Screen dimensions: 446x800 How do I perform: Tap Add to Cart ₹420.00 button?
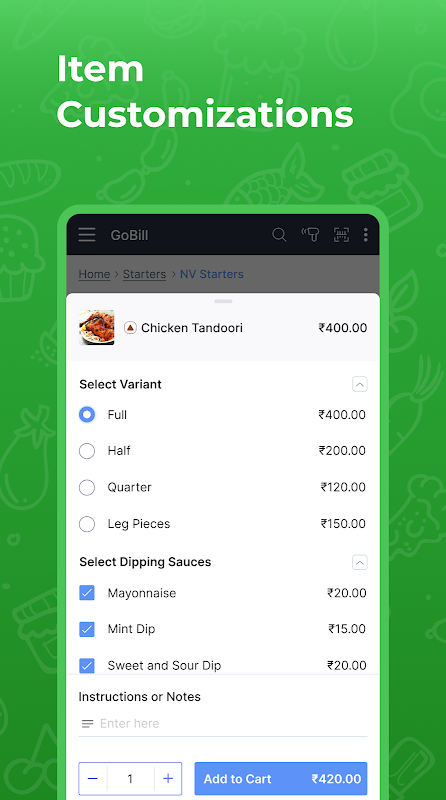point(281,779)
